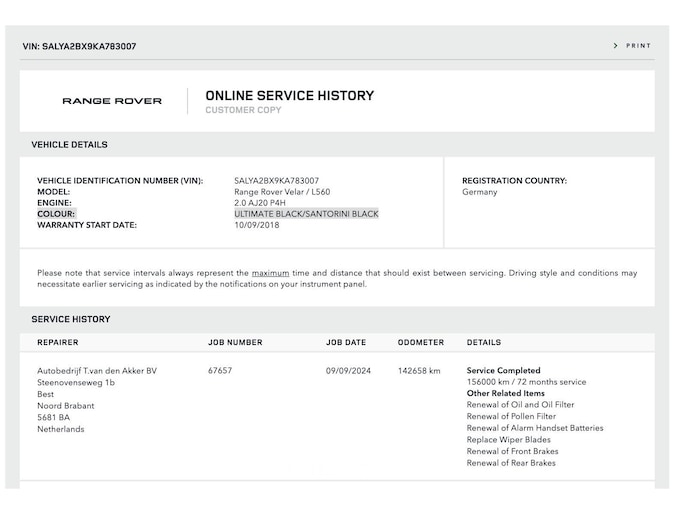Click Renewal of Oil and Oil Filter
Image resolution: width=685 pixels, height=514 pixels.
[520, 405]
